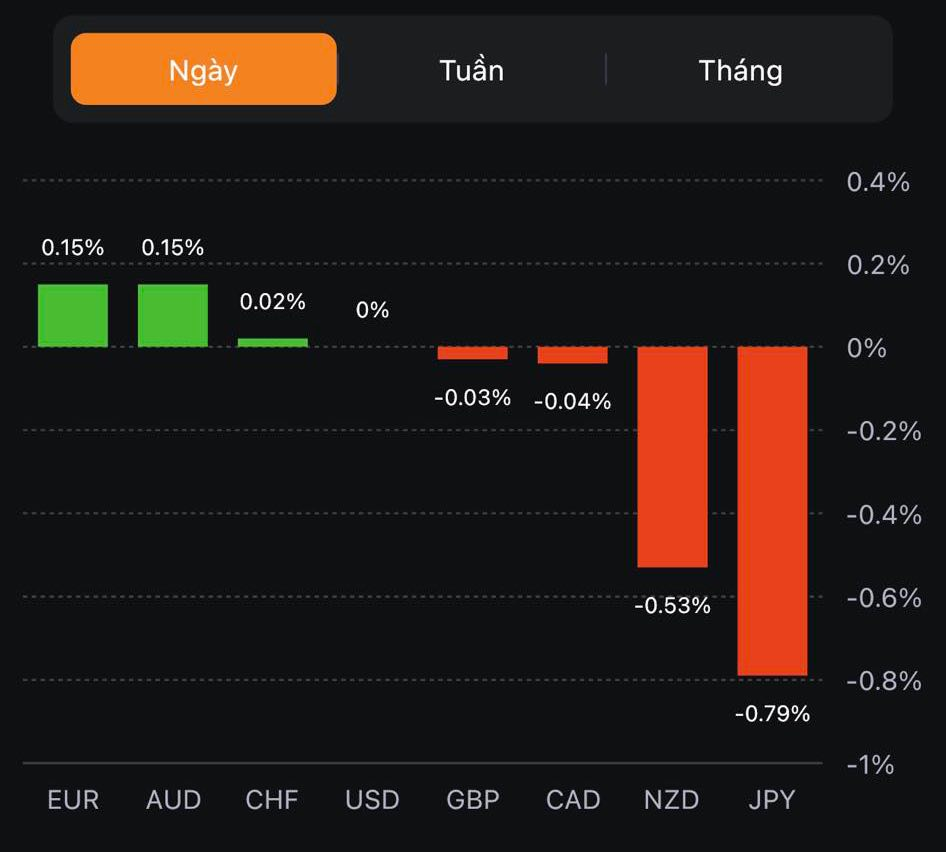Tap the tall red JPY bar

pyautogui.click(x=772, y=511)
